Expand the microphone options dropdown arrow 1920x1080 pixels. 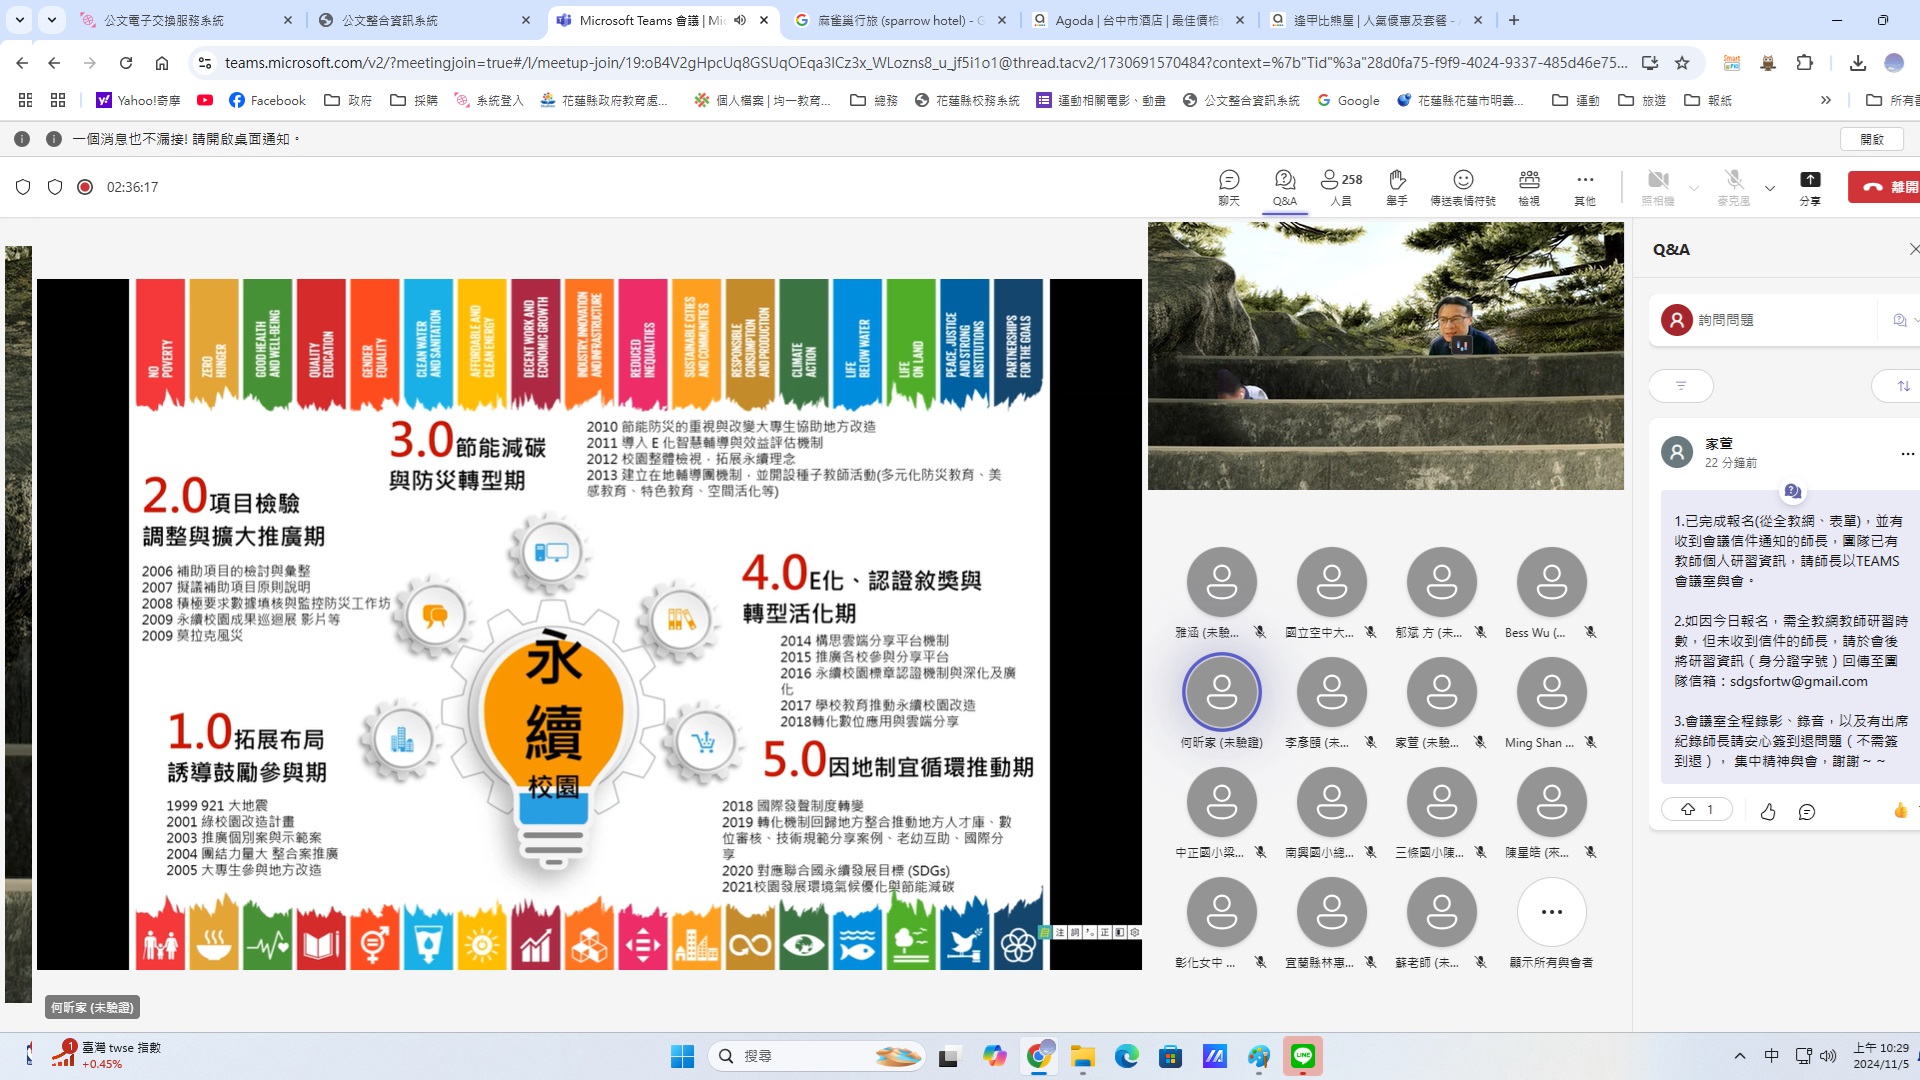(x=1769, y=188)
